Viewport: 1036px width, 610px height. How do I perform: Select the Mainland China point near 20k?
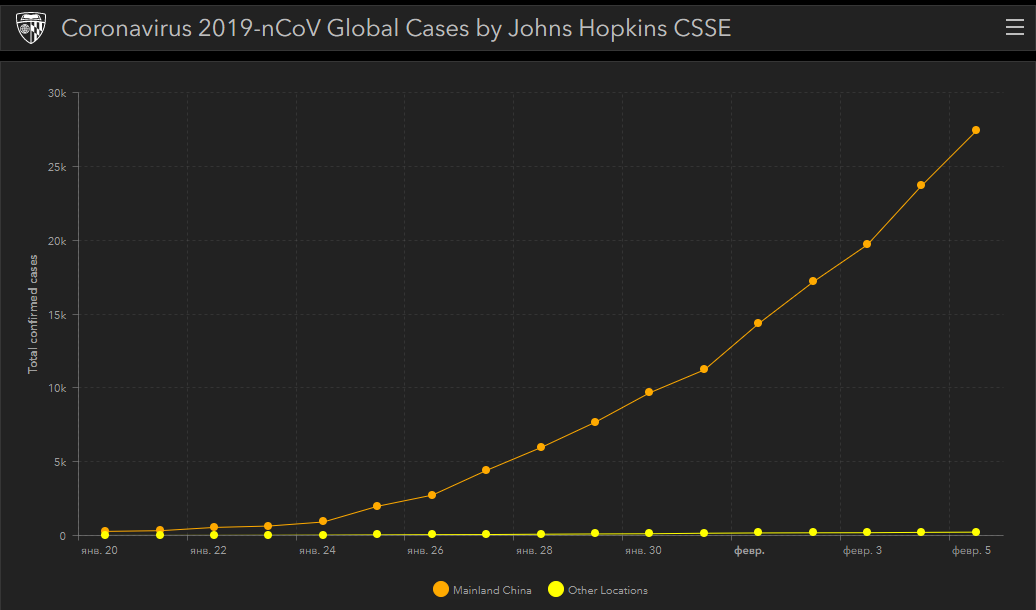[x=867, y=245]
